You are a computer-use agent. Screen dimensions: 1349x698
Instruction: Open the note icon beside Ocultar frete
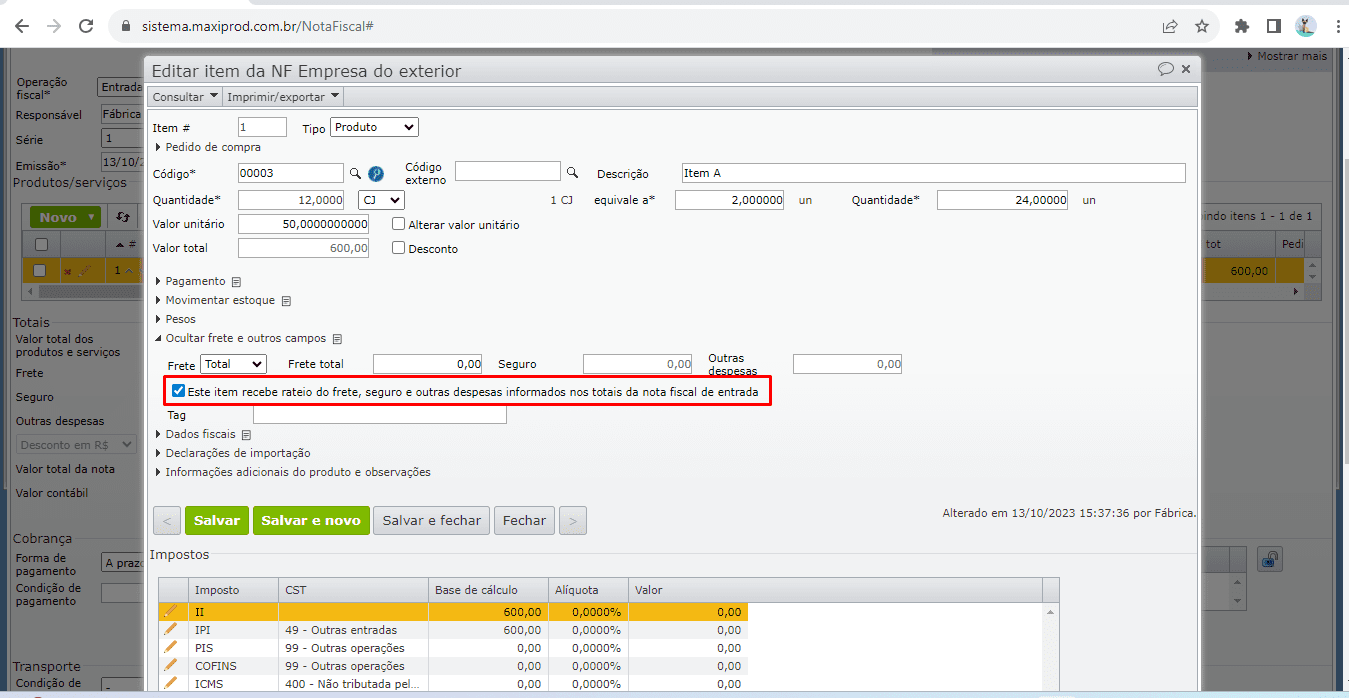click(338, 339)
